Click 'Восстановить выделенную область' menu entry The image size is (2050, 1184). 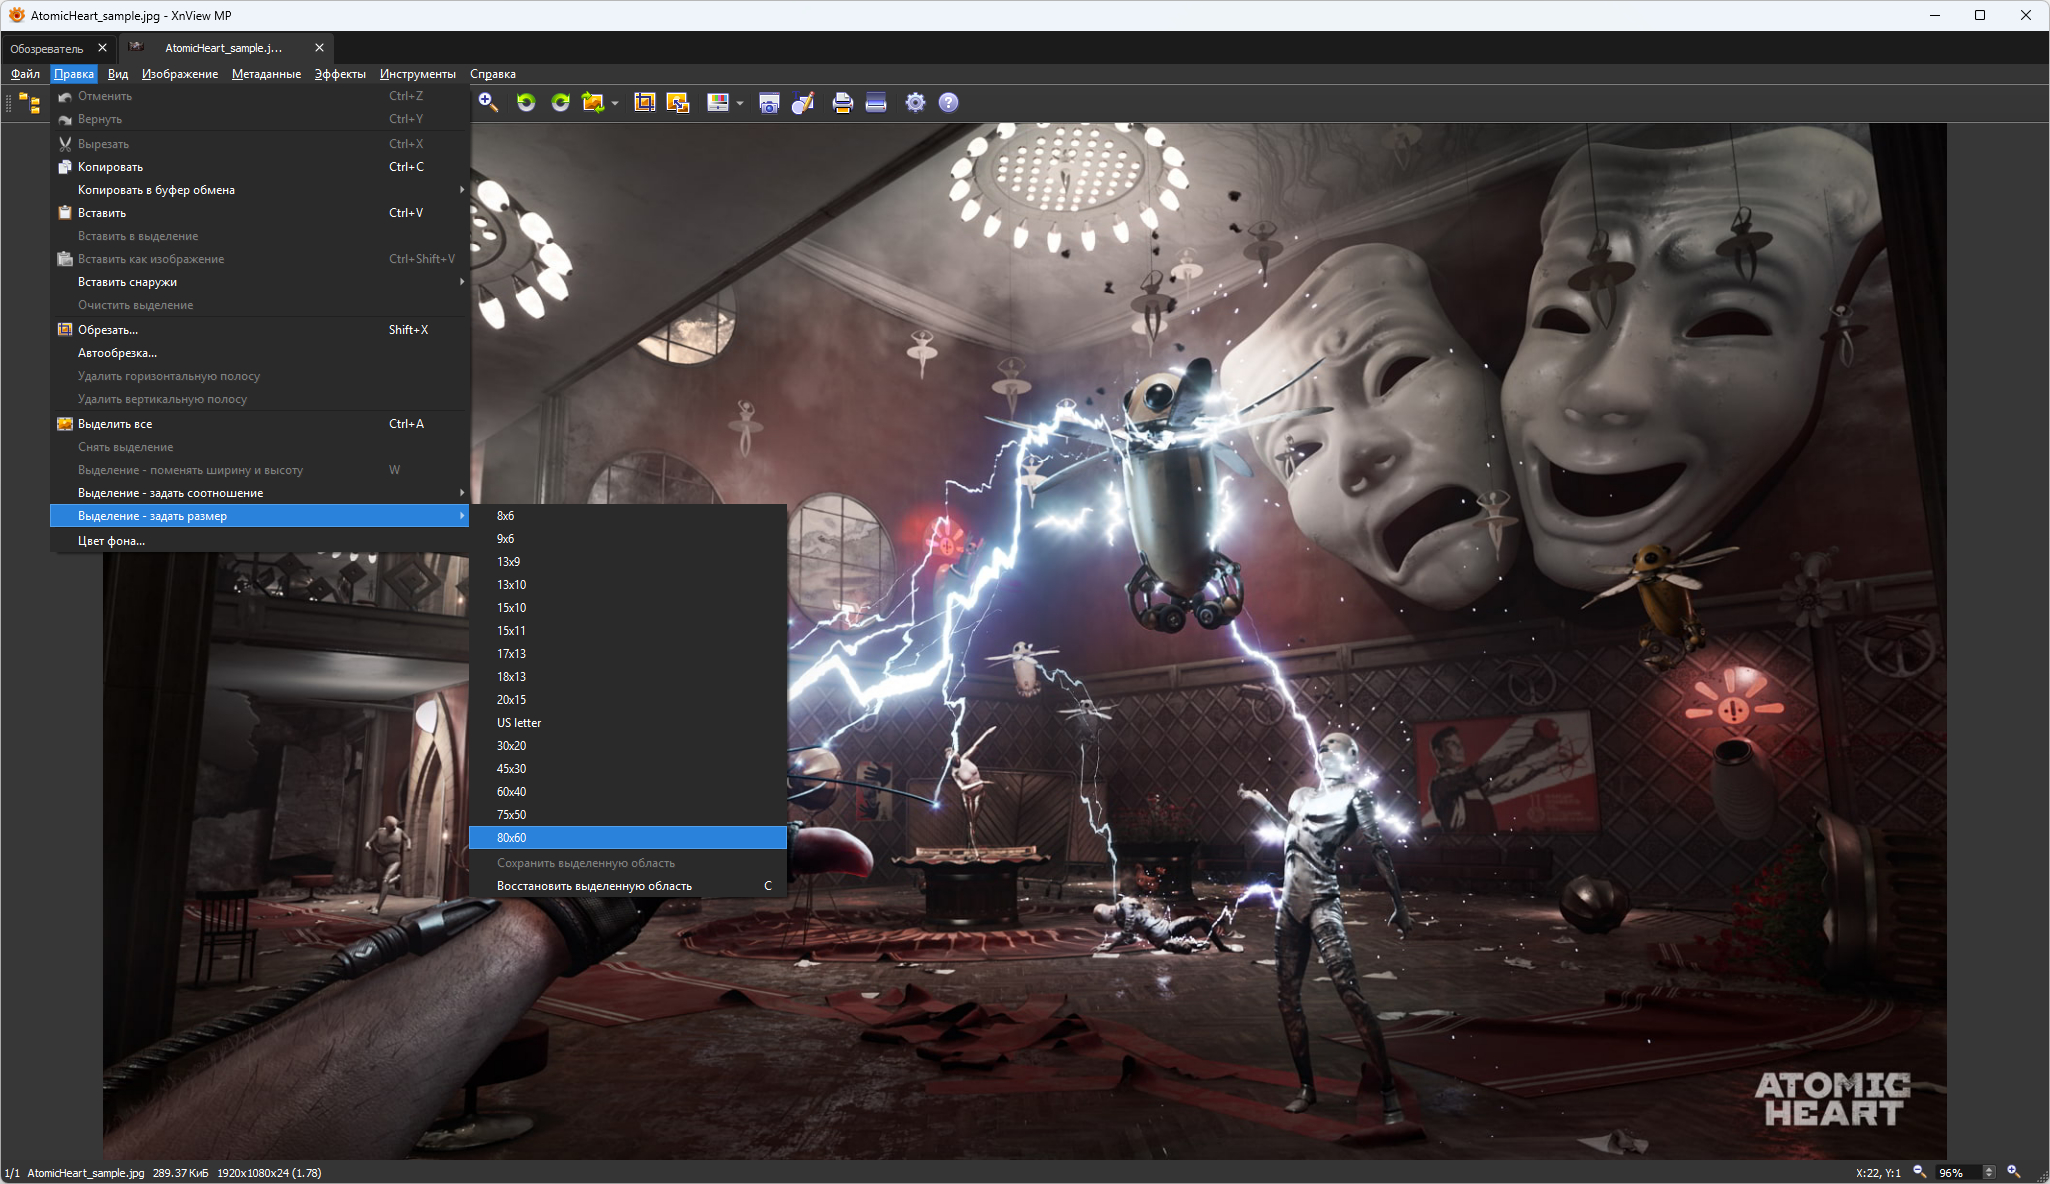(x=594, y=886)
